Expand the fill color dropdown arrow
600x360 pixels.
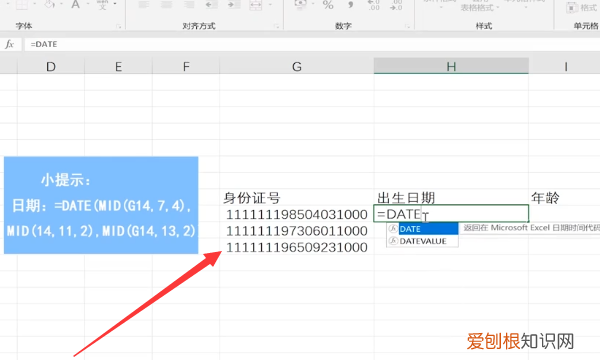click(x=61, y=4)
